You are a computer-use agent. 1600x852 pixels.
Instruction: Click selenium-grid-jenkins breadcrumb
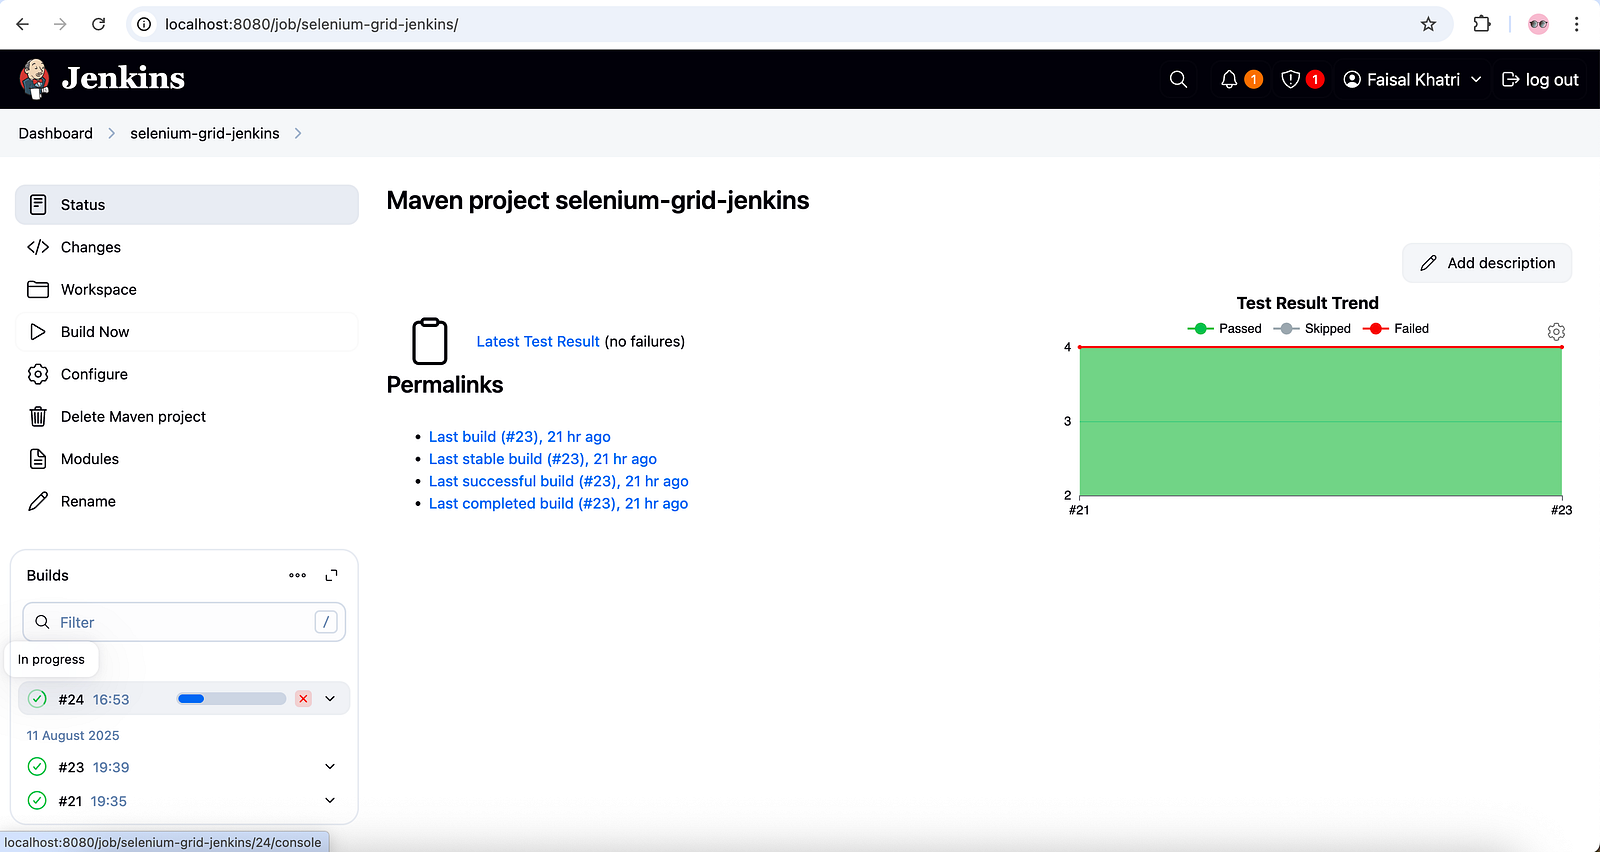(x=205, y=133)
